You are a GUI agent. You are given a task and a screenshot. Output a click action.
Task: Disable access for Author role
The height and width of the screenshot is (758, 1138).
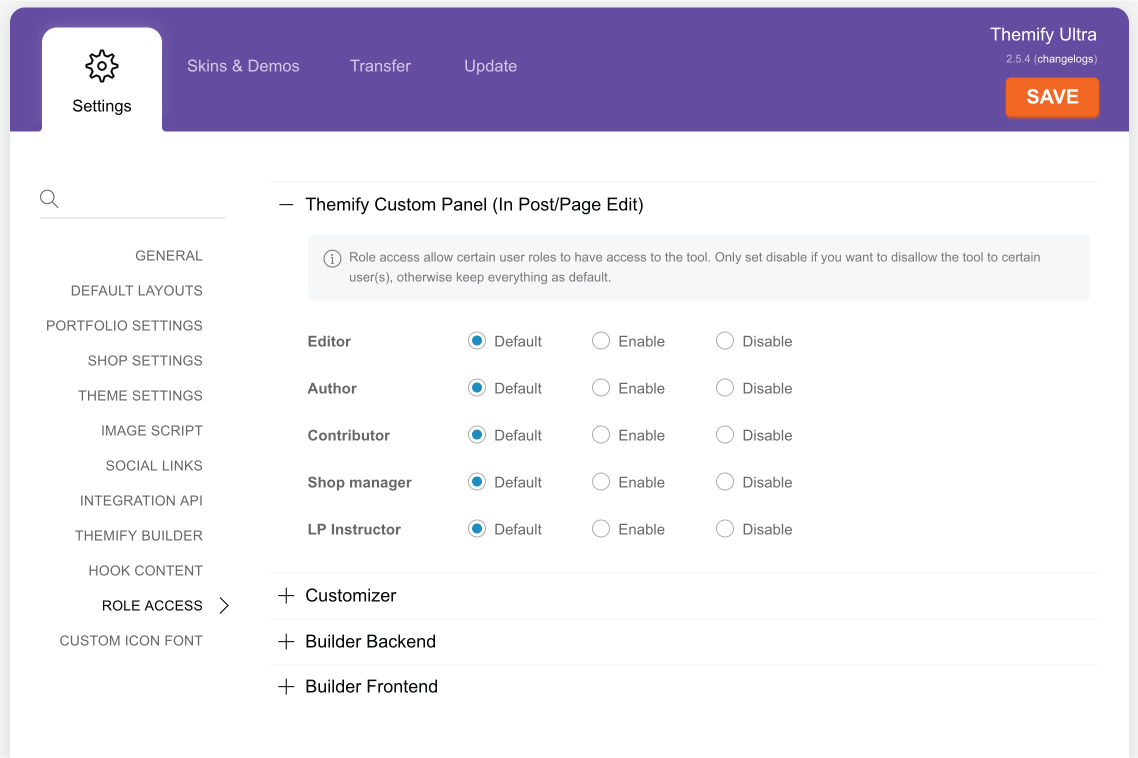[725, 388]
